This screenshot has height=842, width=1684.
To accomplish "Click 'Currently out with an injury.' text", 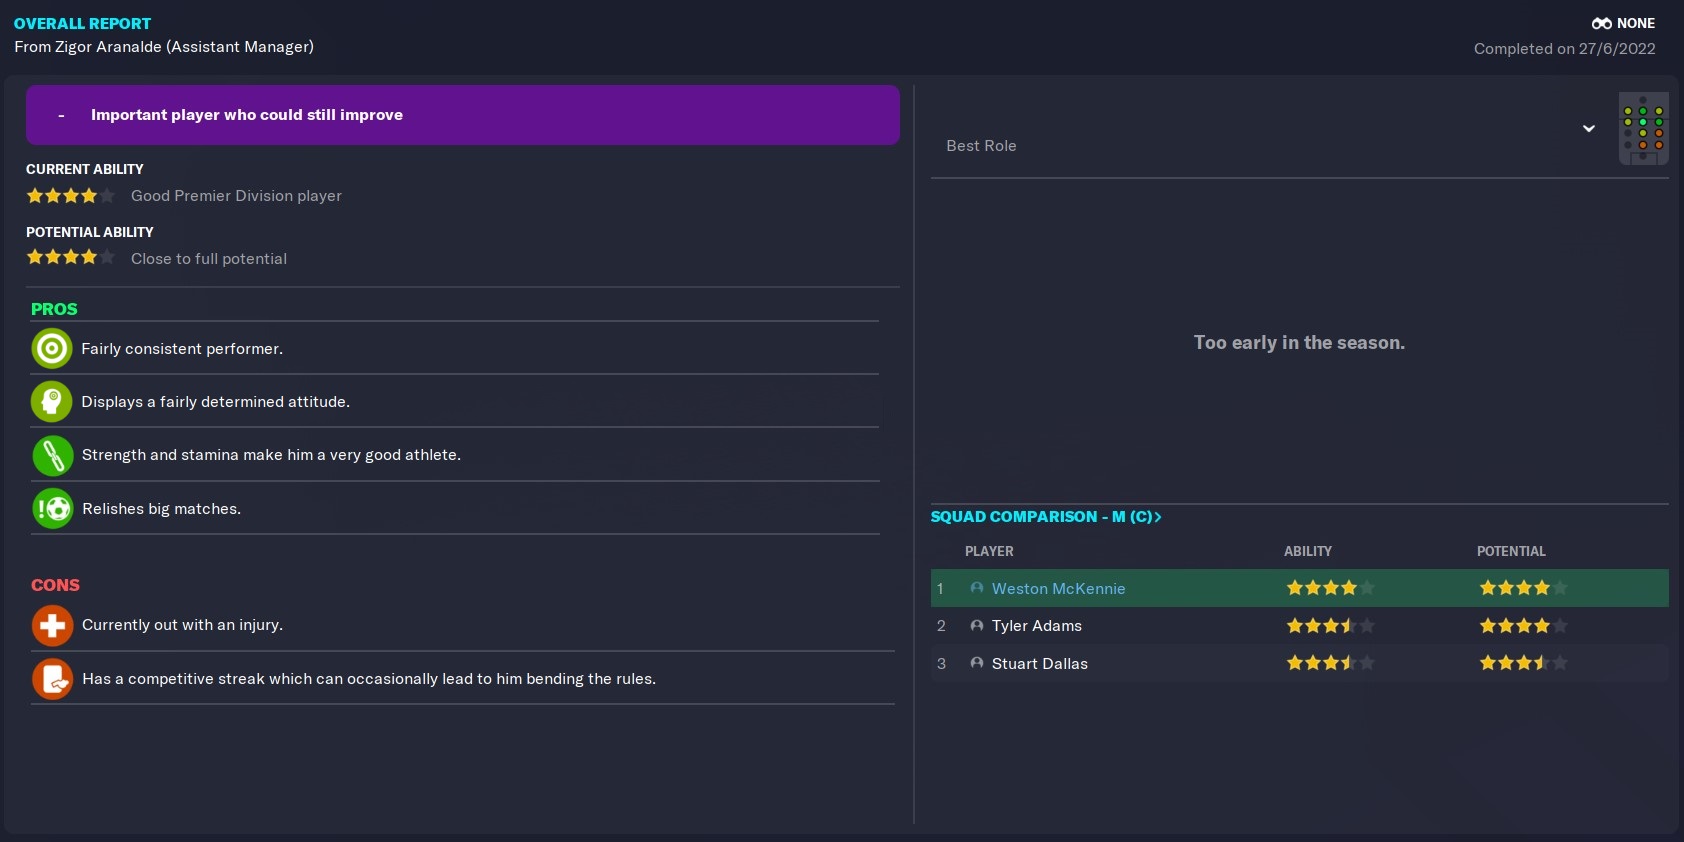I will coord(182,625).
